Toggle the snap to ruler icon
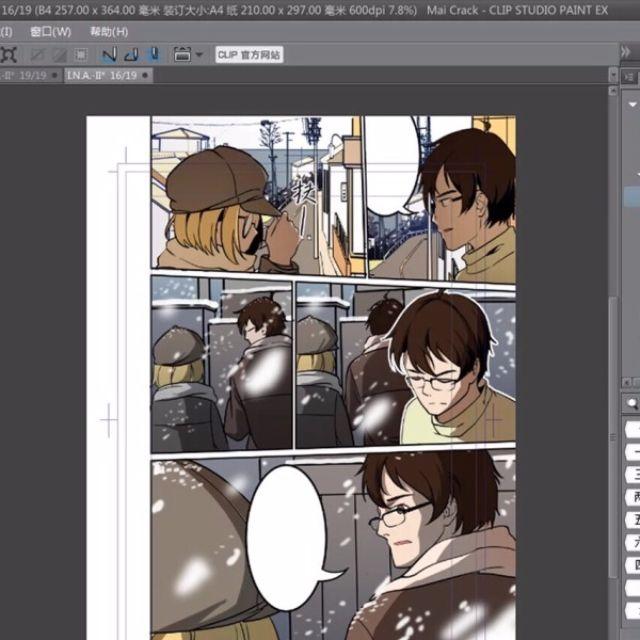Viewport: 640px width, 640px height. click(x=109, y=55)
